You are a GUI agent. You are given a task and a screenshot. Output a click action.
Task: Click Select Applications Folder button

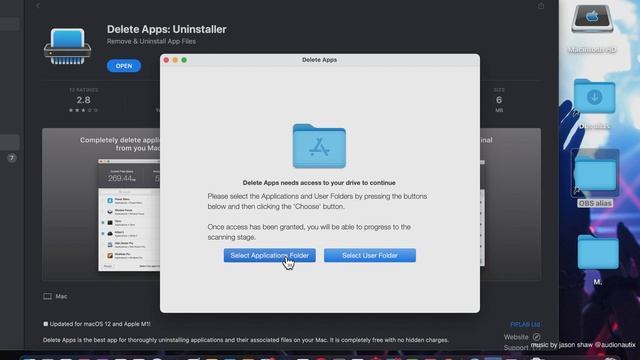tap(269, 256)
